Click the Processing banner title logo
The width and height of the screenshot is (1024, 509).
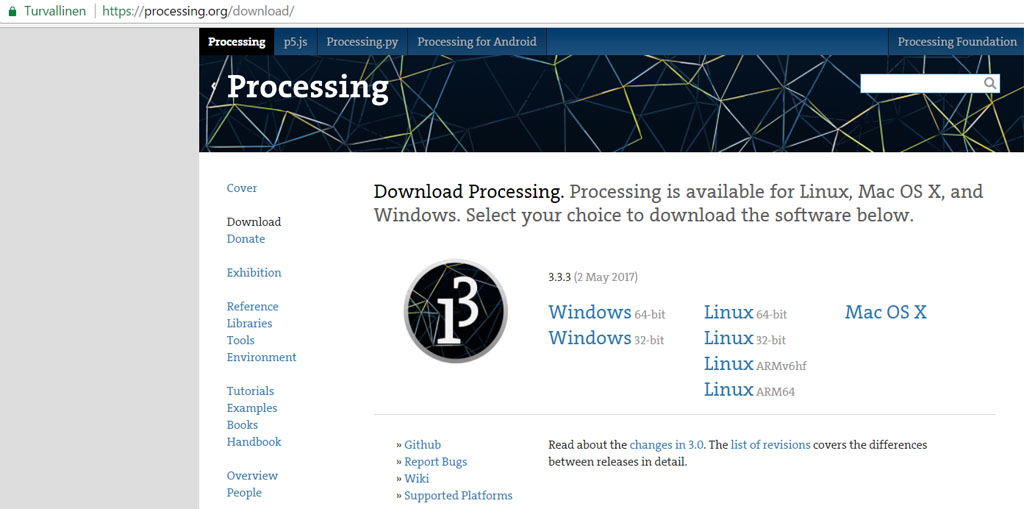[308, 88]
